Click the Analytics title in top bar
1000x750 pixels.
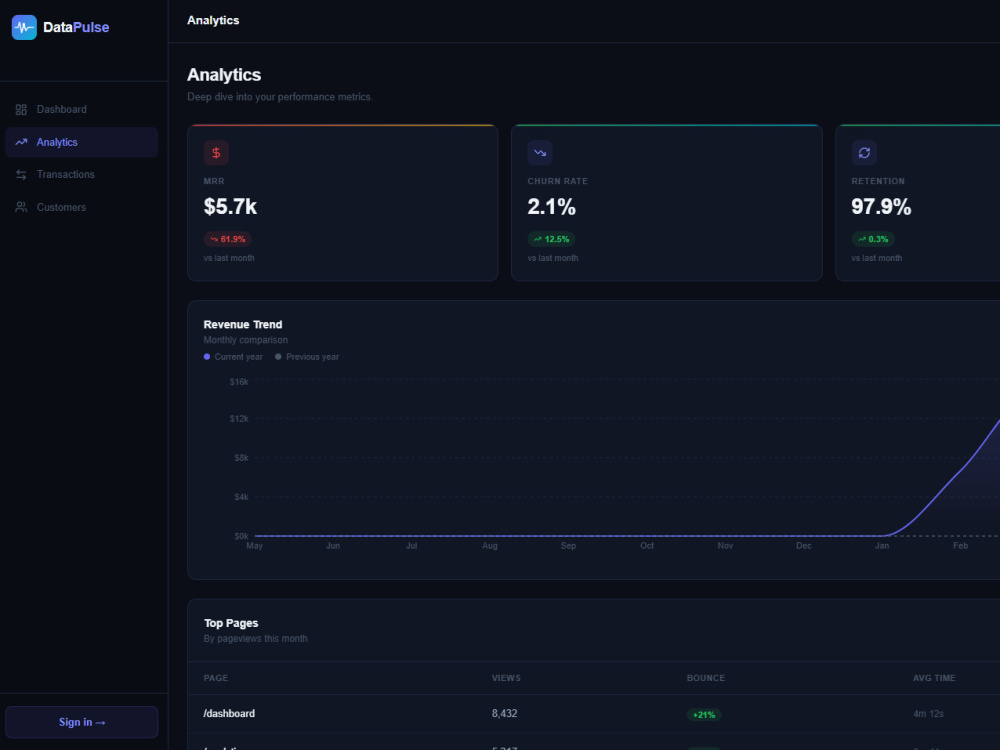(x=213, y=20)
